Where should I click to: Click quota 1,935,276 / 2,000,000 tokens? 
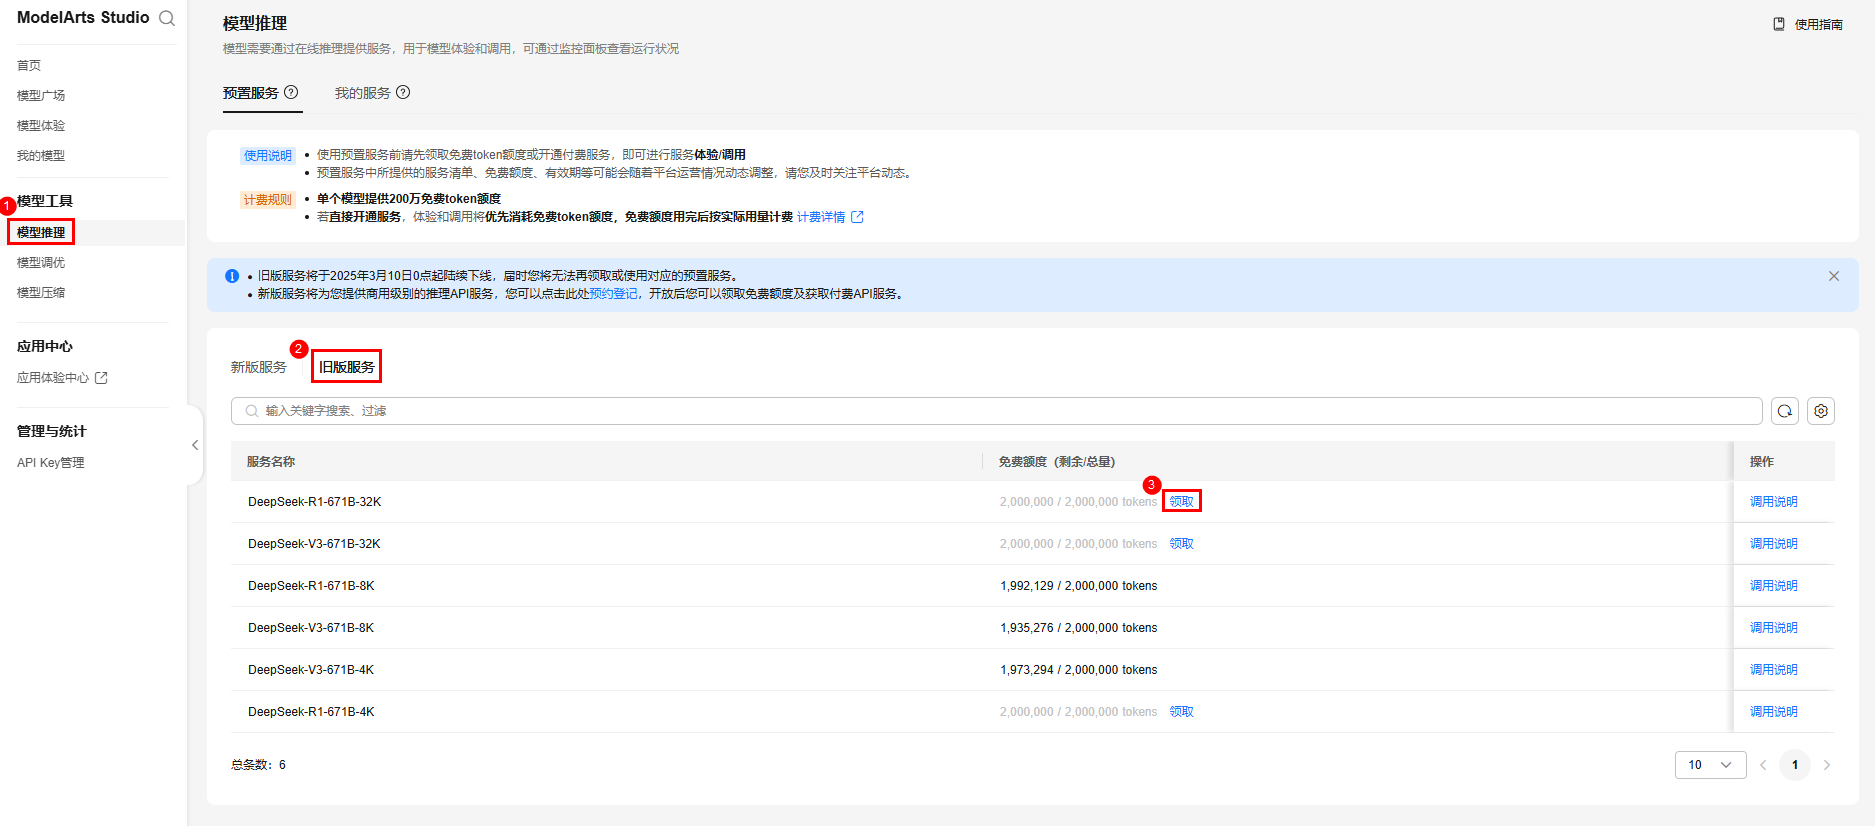1079,628
